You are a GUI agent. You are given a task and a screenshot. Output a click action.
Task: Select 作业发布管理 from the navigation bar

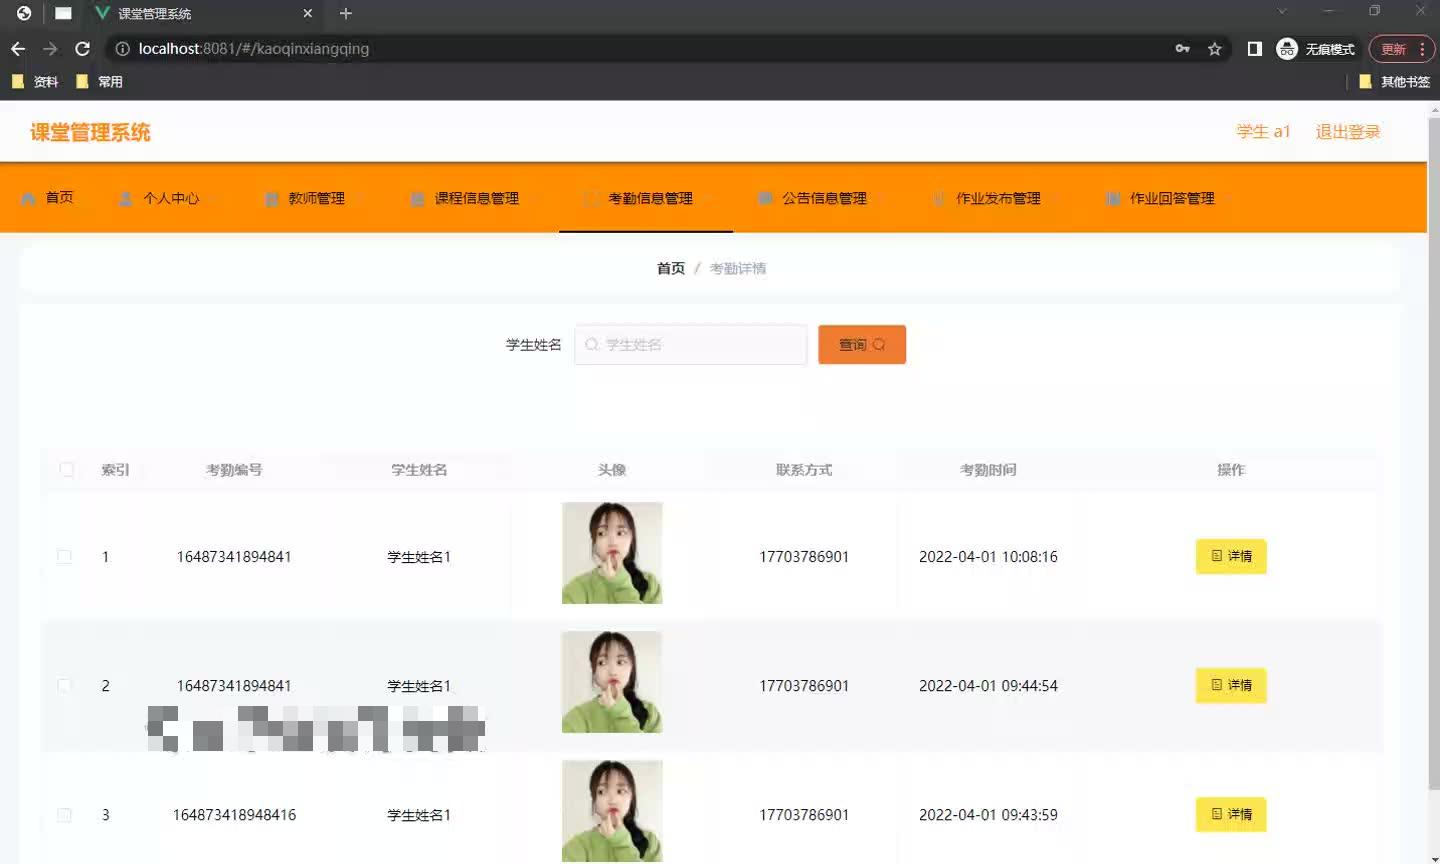(998, 197)
